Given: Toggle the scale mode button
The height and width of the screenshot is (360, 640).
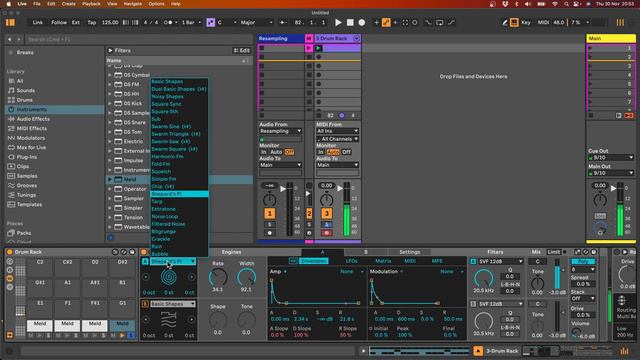Looking at the screenshot, I should pyautogui.click(x=211, y=22).
